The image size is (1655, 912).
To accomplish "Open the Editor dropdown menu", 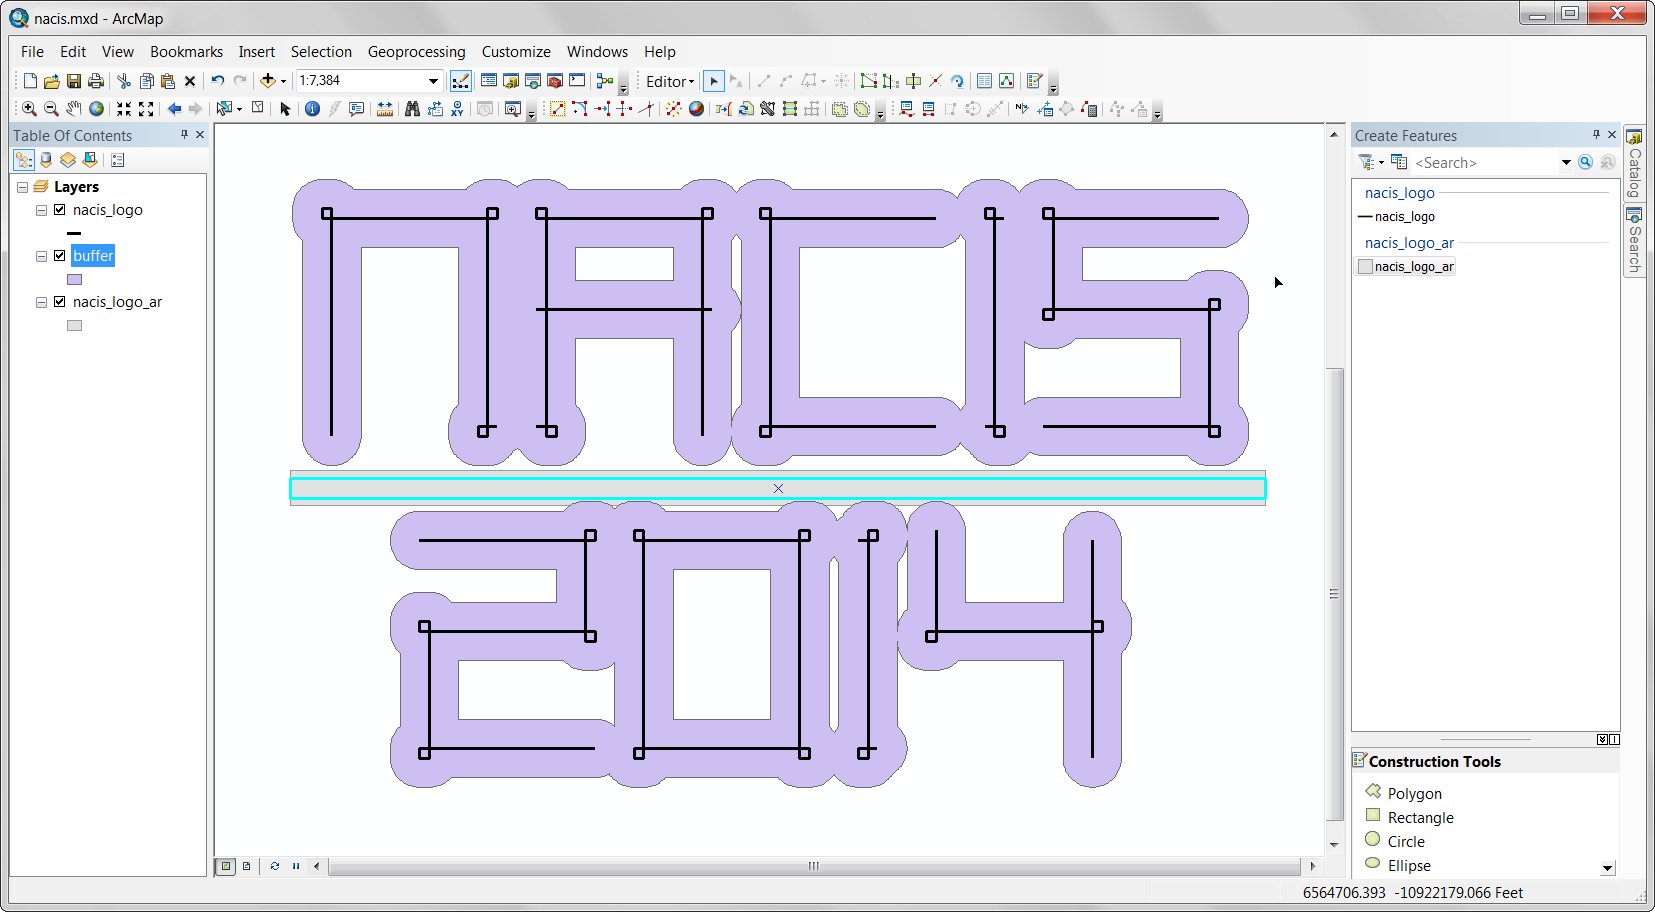I will [x=670, y=82].
